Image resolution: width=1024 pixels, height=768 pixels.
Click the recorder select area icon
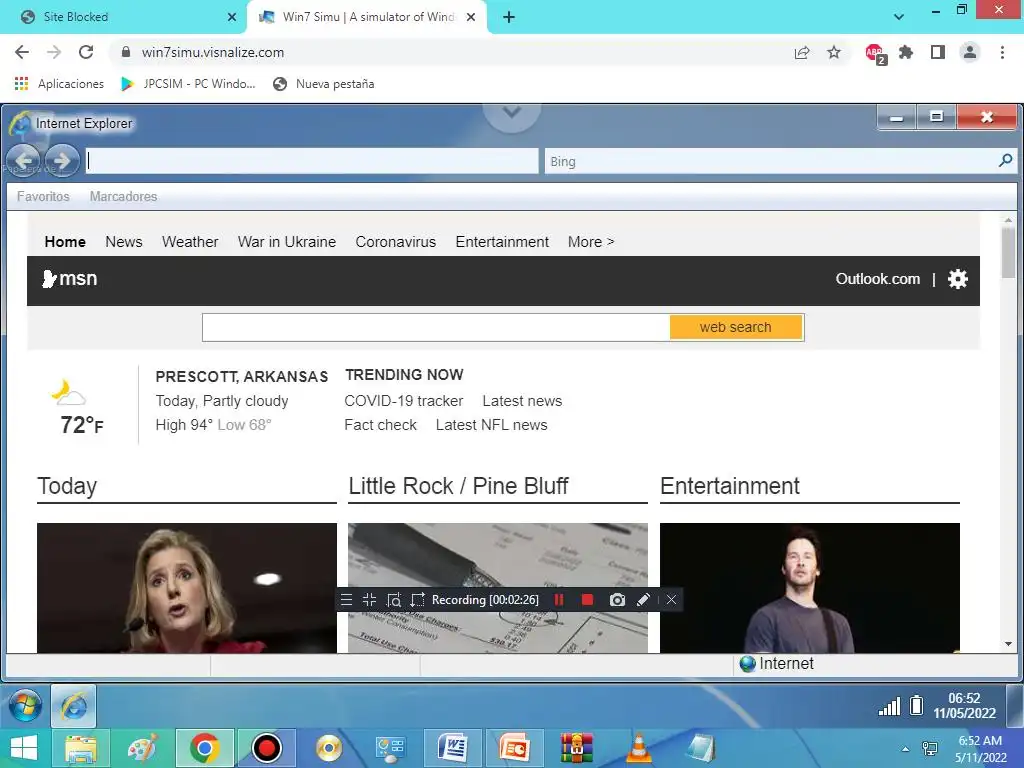[417, 600]
